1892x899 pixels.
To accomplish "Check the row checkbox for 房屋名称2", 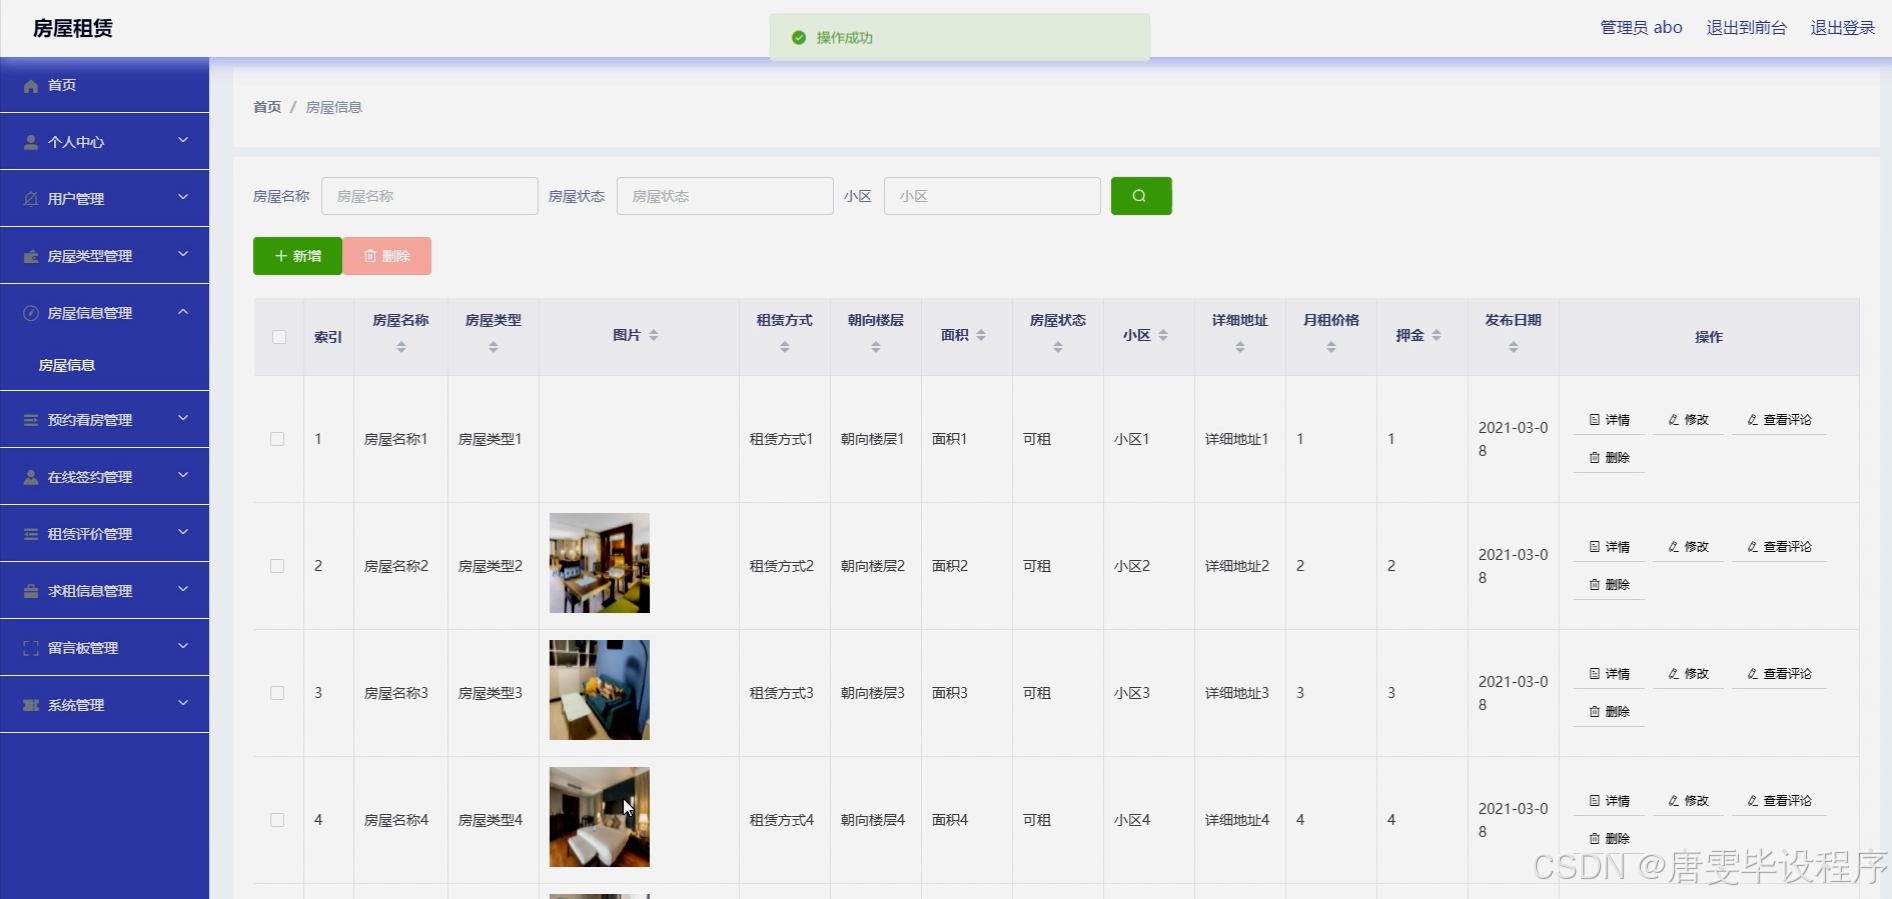I will [x=277, y=566].
